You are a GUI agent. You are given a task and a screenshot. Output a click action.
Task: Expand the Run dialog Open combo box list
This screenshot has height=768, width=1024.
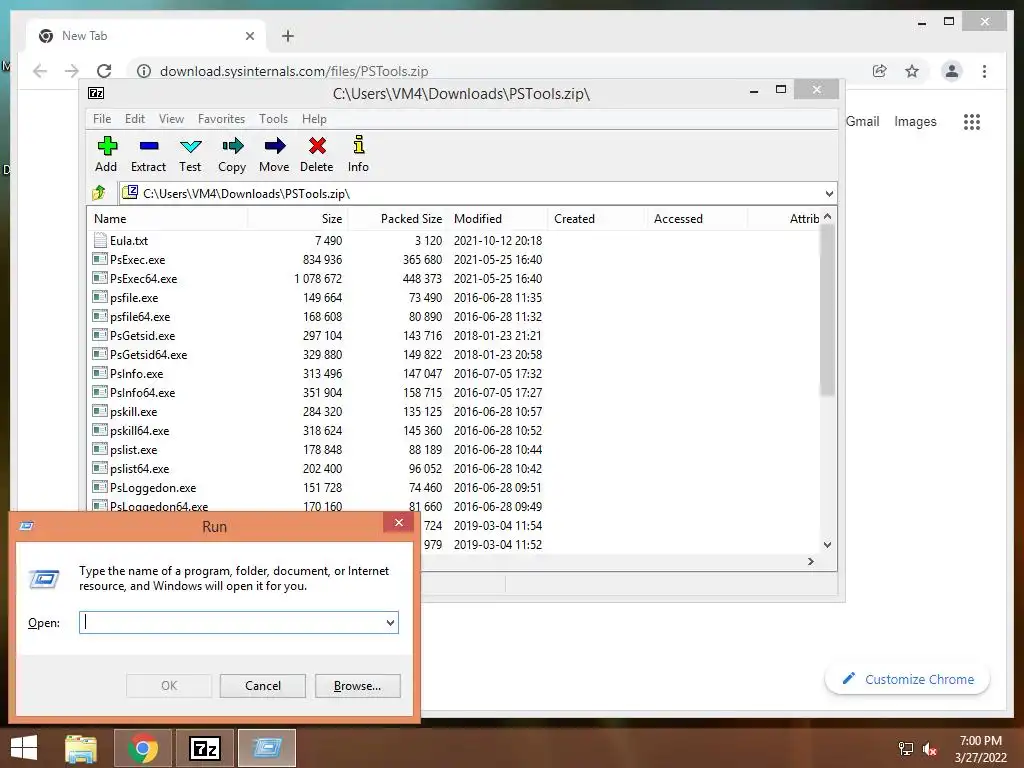pyautogui.click(x=390, y=622)
